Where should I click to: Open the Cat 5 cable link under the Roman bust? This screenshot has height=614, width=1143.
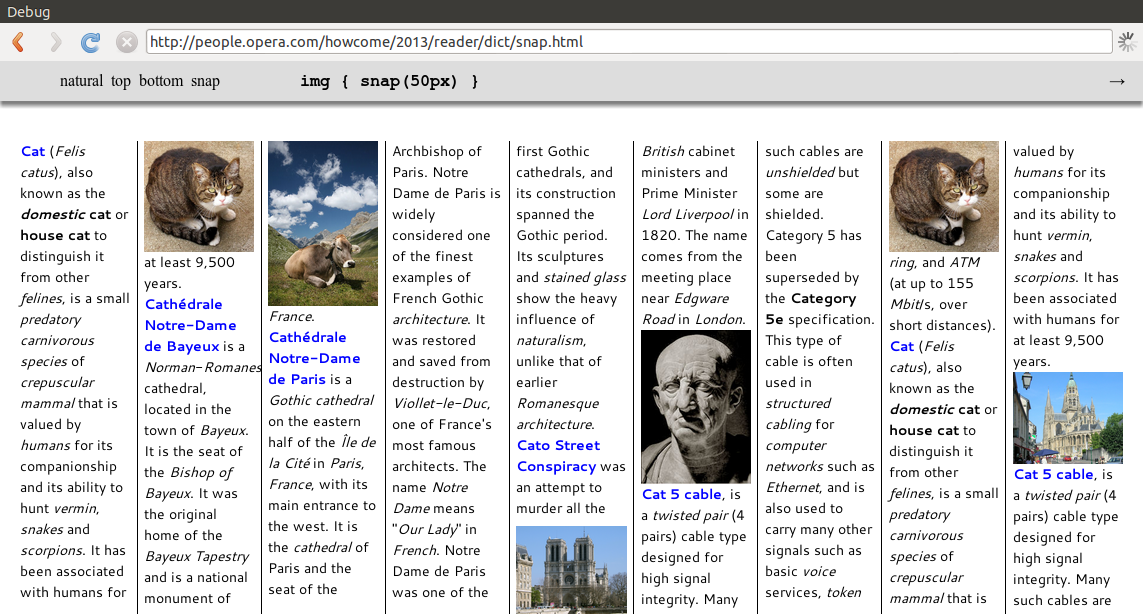point(682,494)
